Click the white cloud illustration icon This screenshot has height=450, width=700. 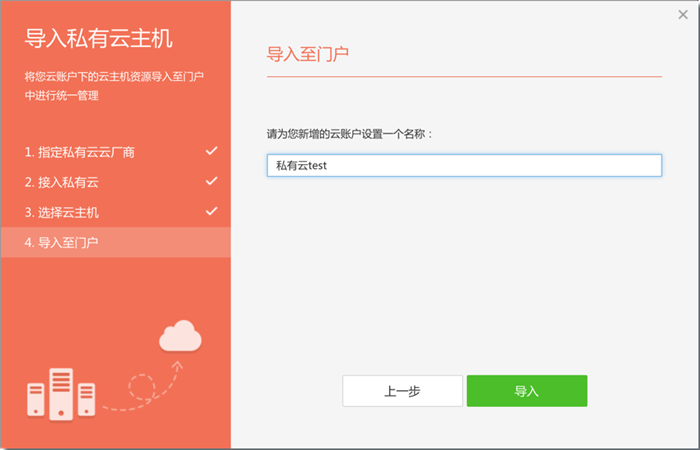coord(180,336)
